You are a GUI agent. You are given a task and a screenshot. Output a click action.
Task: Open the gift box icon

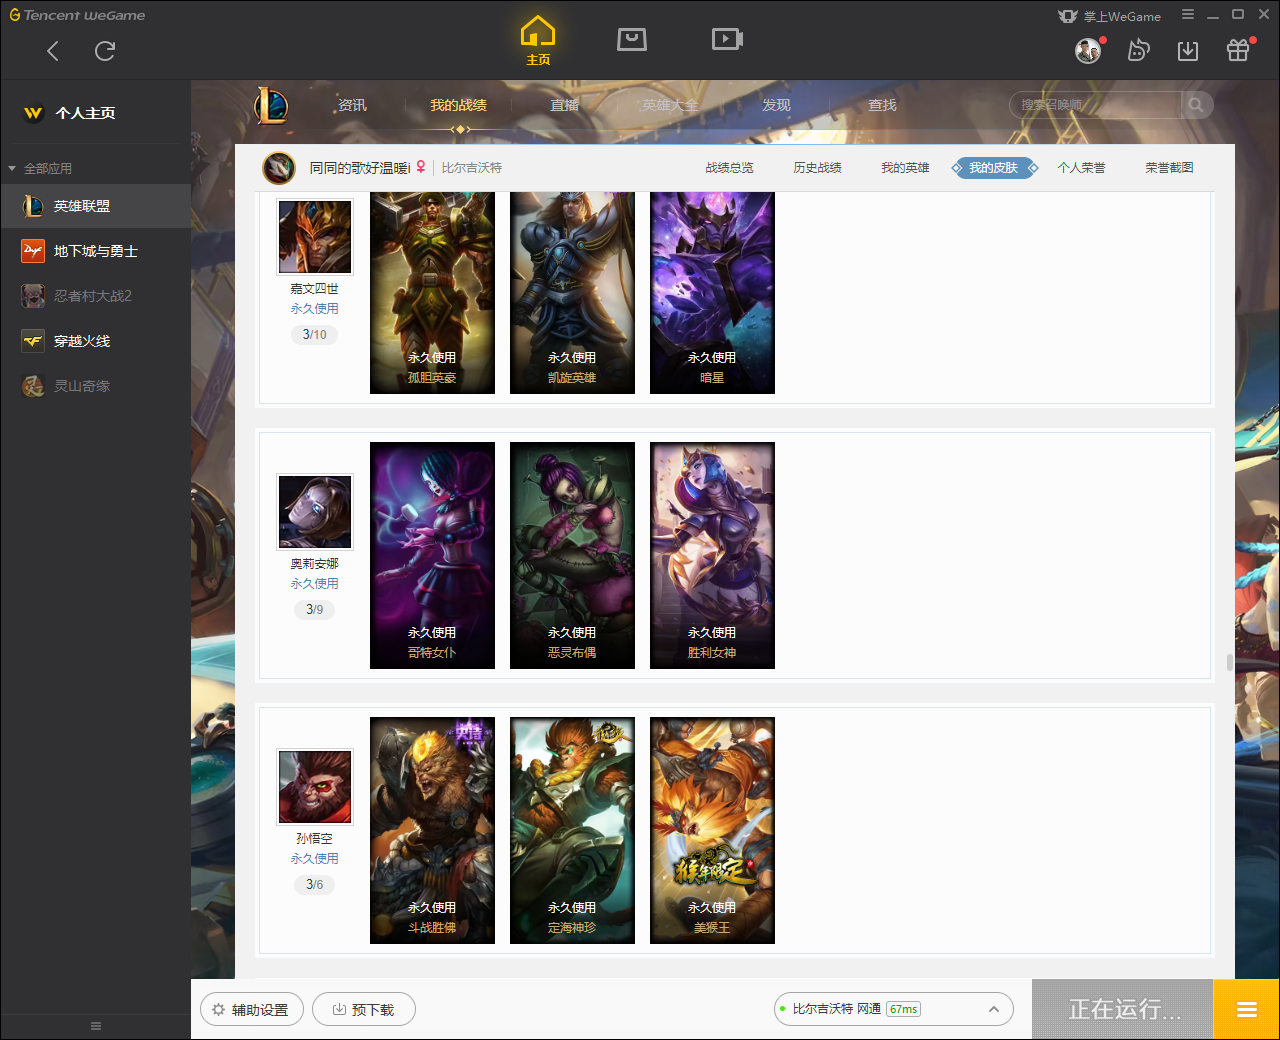(x=1238, y=50)
